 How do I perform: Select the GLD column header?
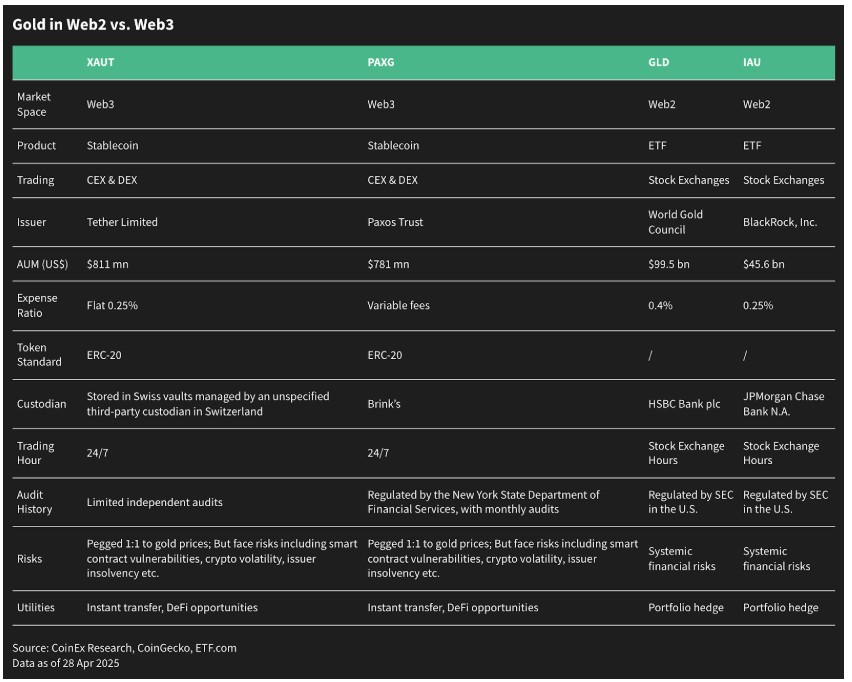659,62
